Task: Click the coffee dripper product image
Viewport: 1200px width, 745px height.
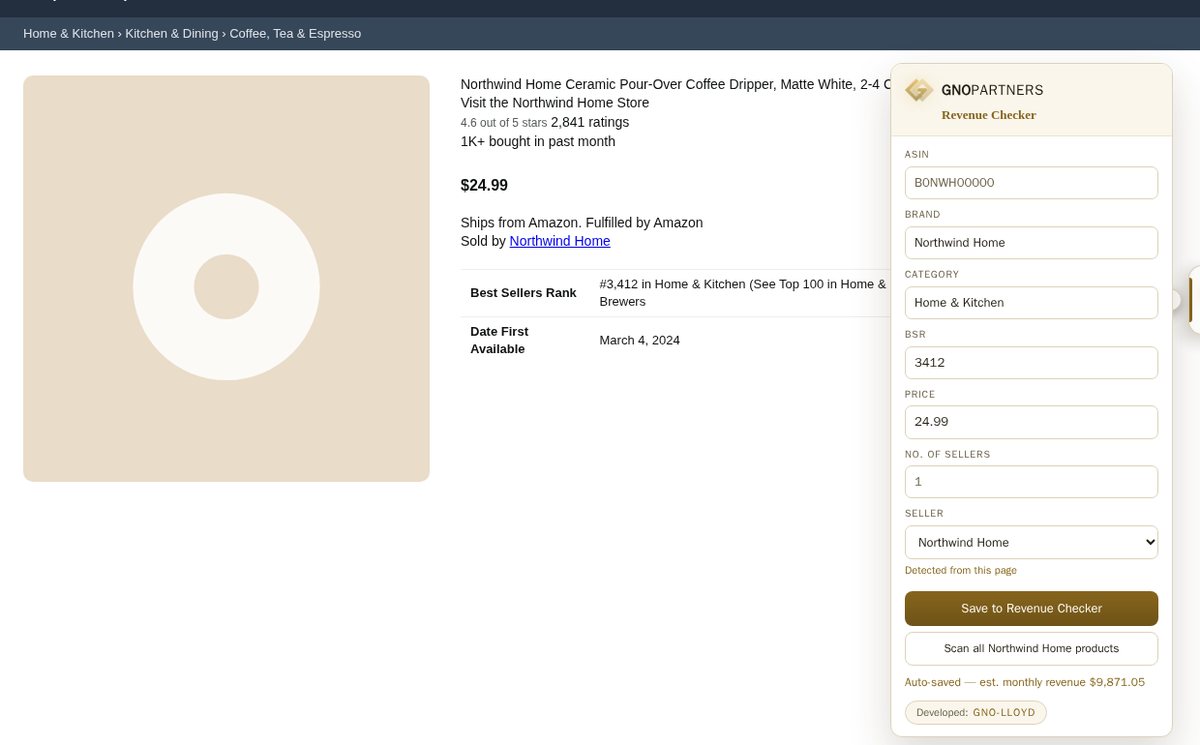Action: tap(226, 278)
